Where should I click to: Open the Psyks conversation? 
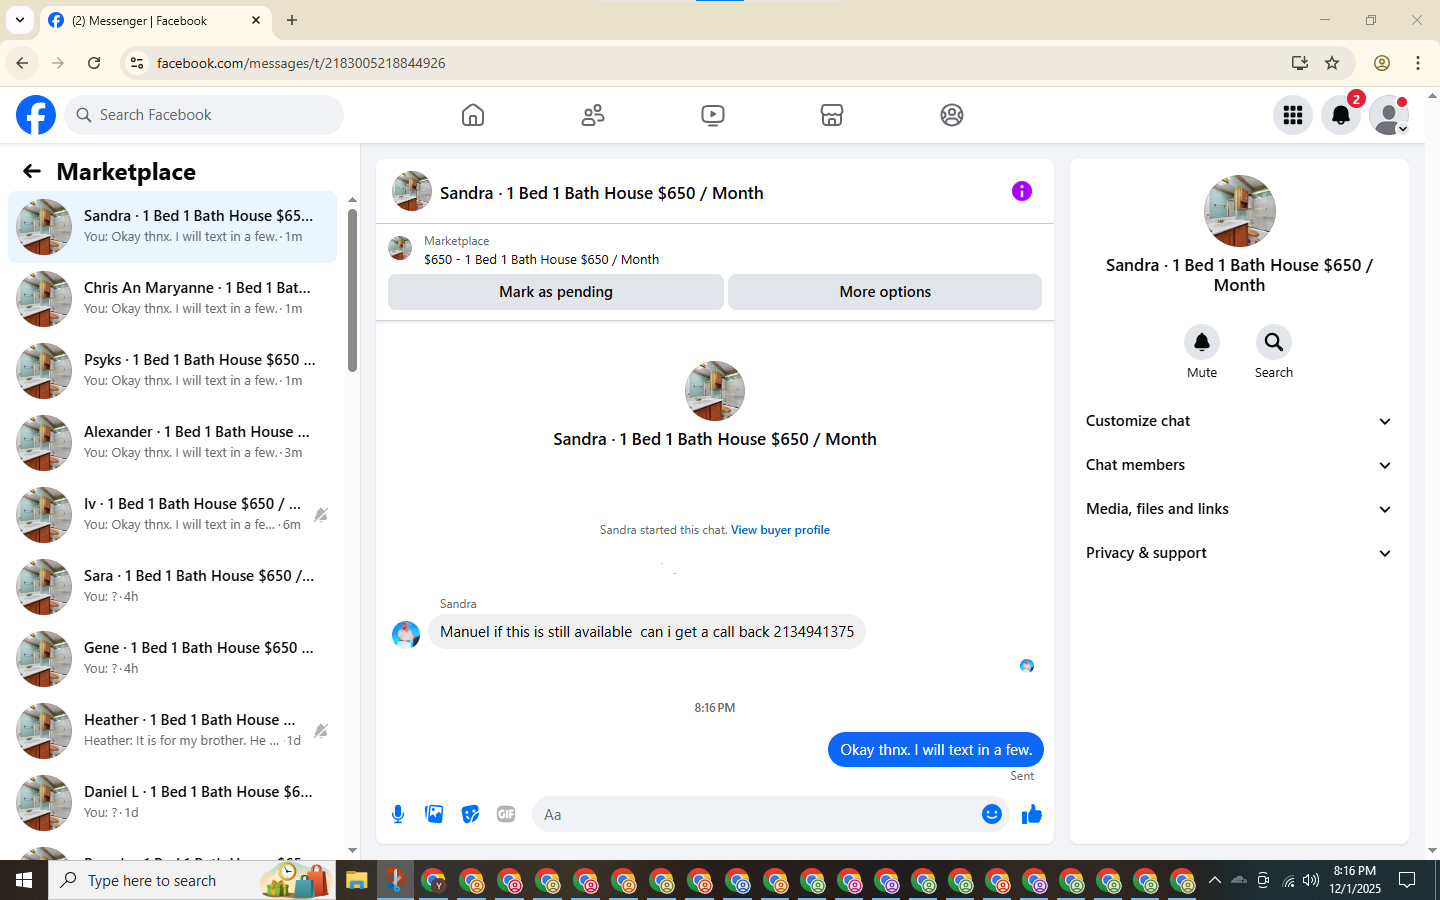172,371
